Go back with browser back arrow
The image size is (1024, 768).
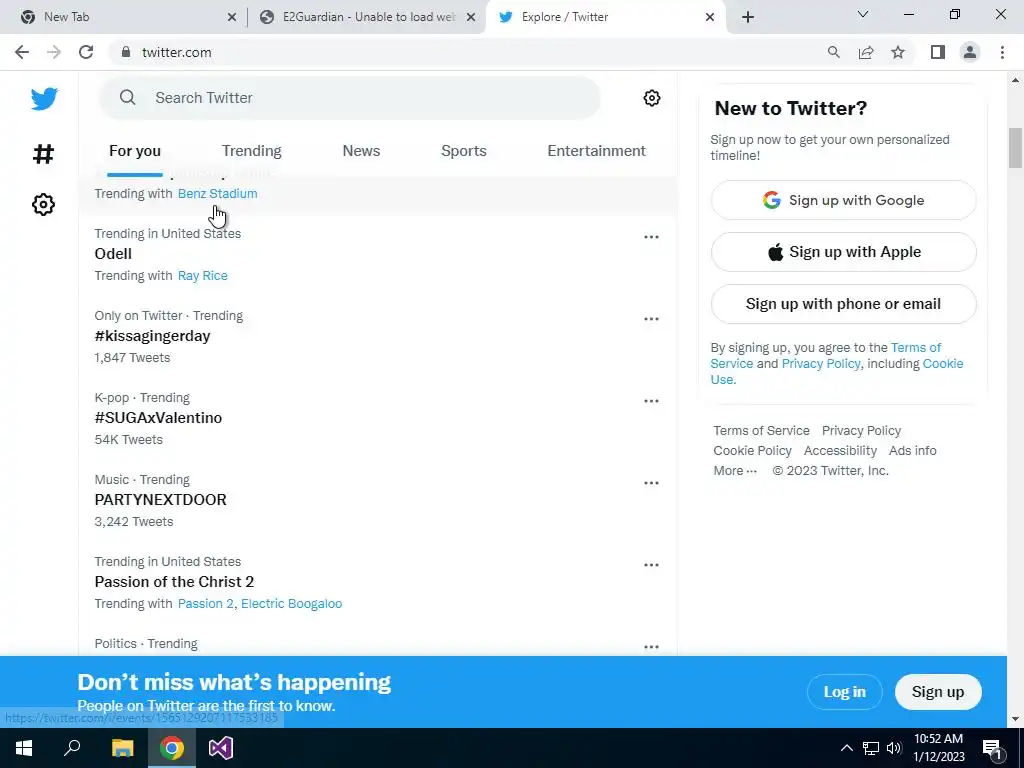coord(22,52)
